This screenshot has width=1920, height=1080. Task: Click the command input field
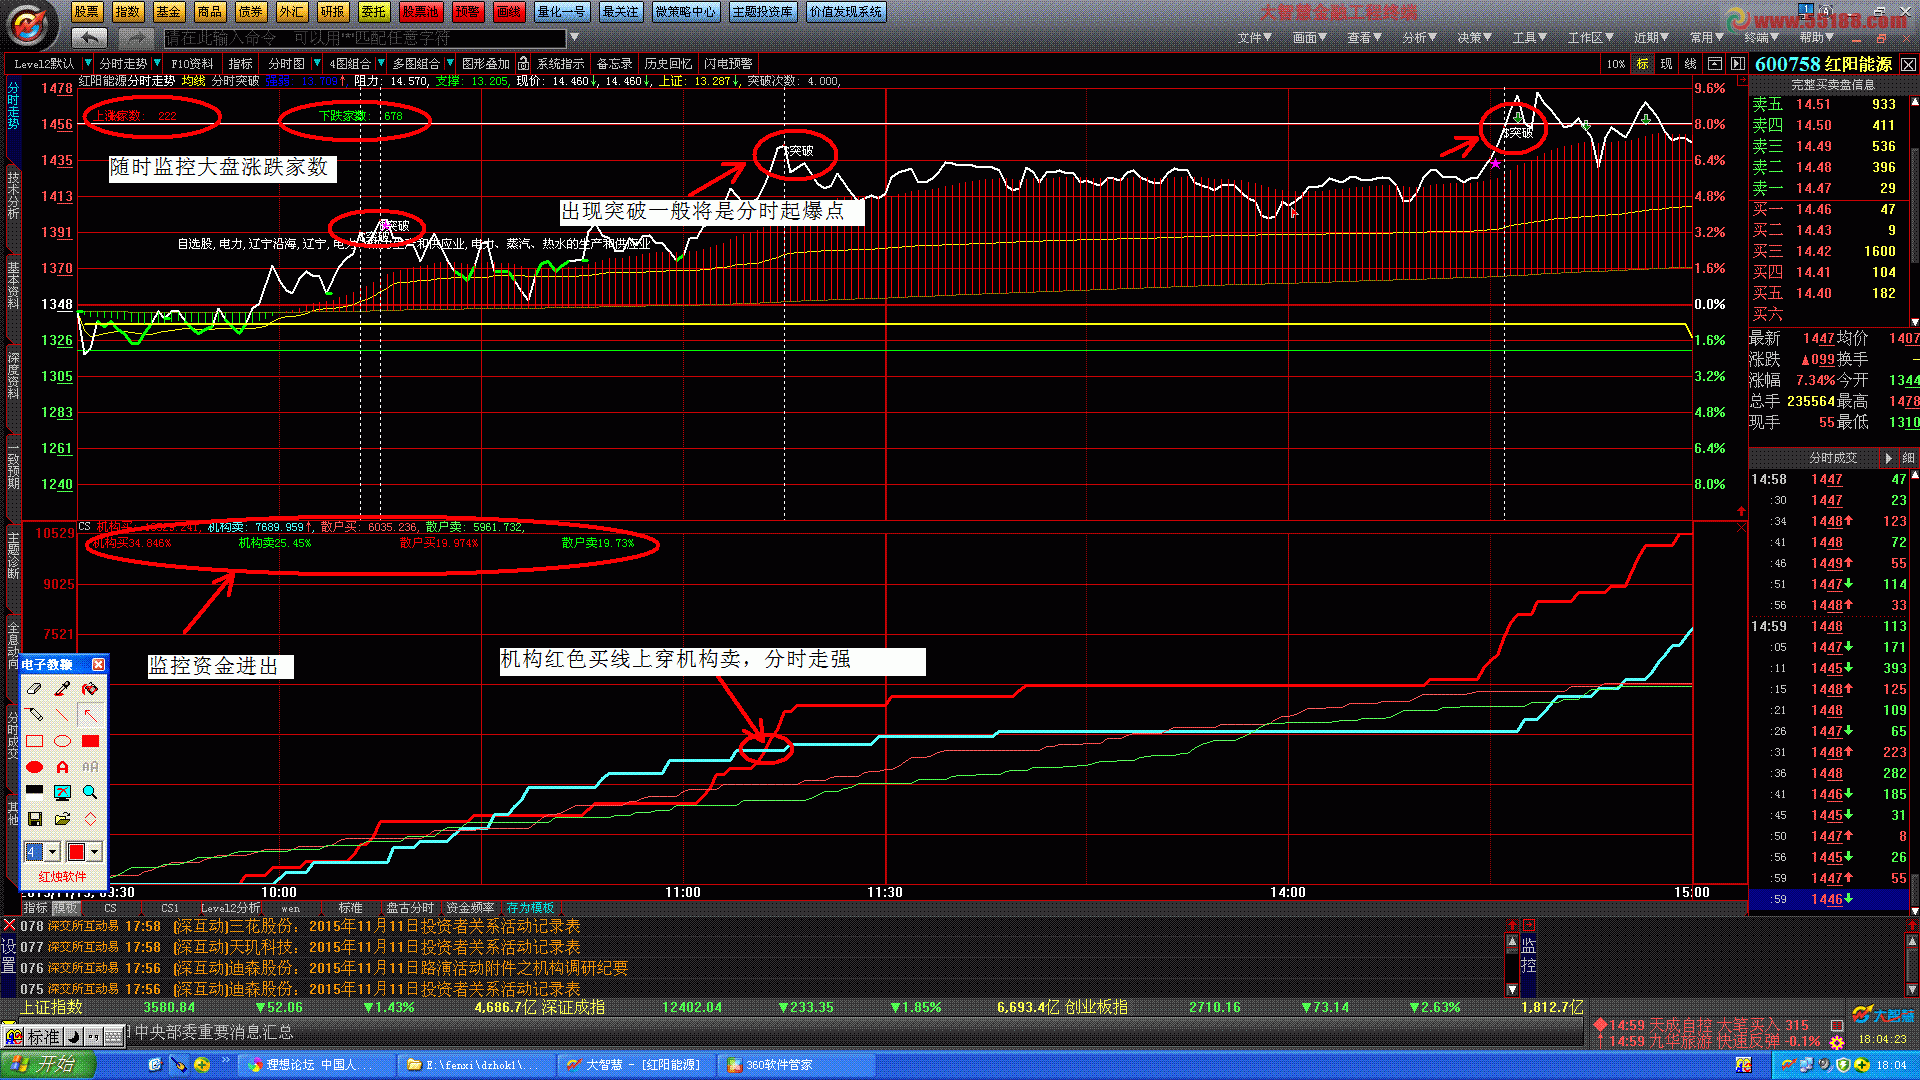point(365,38)
